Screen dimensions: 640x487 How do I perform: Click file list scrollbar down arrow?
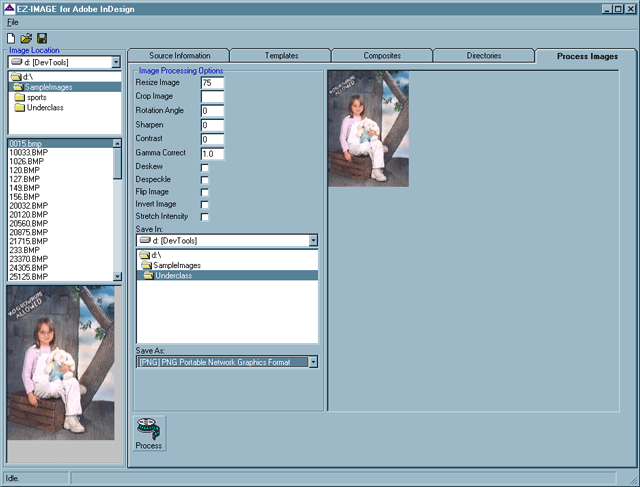117,276
